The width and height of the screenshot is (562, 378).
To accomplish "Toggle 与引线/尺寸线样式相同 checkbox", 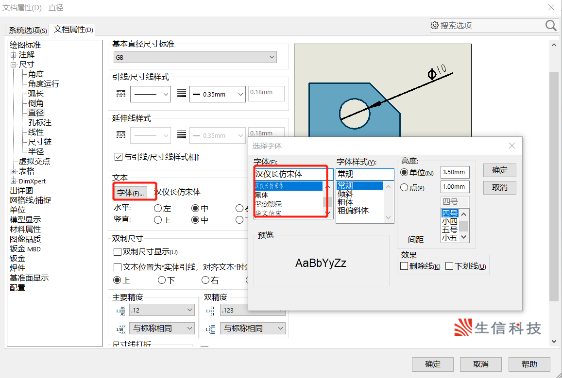I will [x=118, y=157].
